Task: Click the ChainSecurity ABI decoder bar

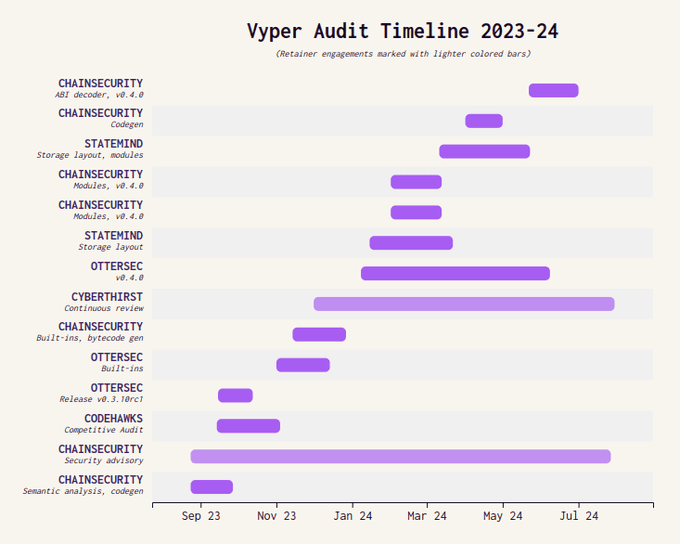Action: pos(553,91)
